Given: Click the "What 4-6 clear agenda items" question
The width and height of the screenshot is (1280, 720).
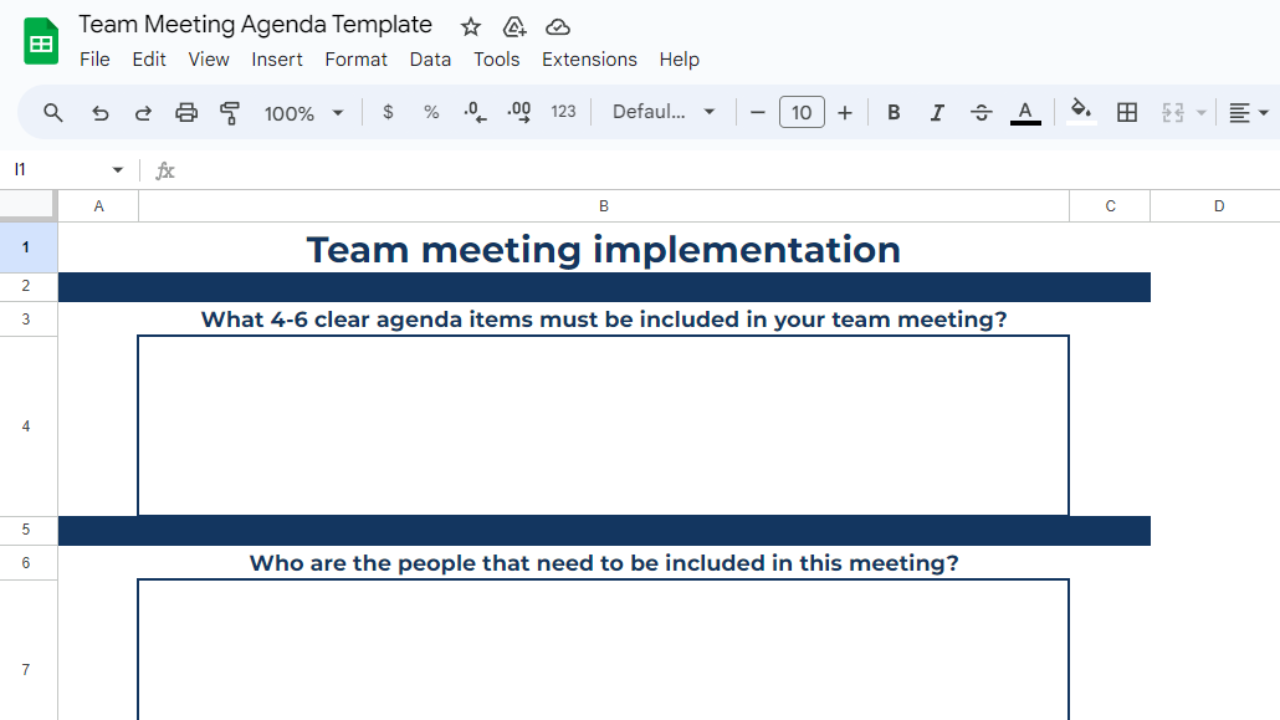Looking at the screenshot, I should tap(604, 319).
